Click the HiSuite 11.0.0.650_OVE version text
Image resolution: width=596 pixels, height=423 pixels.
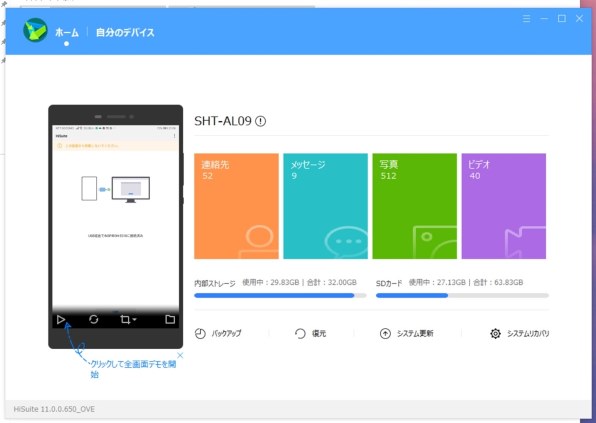[54, 409]
